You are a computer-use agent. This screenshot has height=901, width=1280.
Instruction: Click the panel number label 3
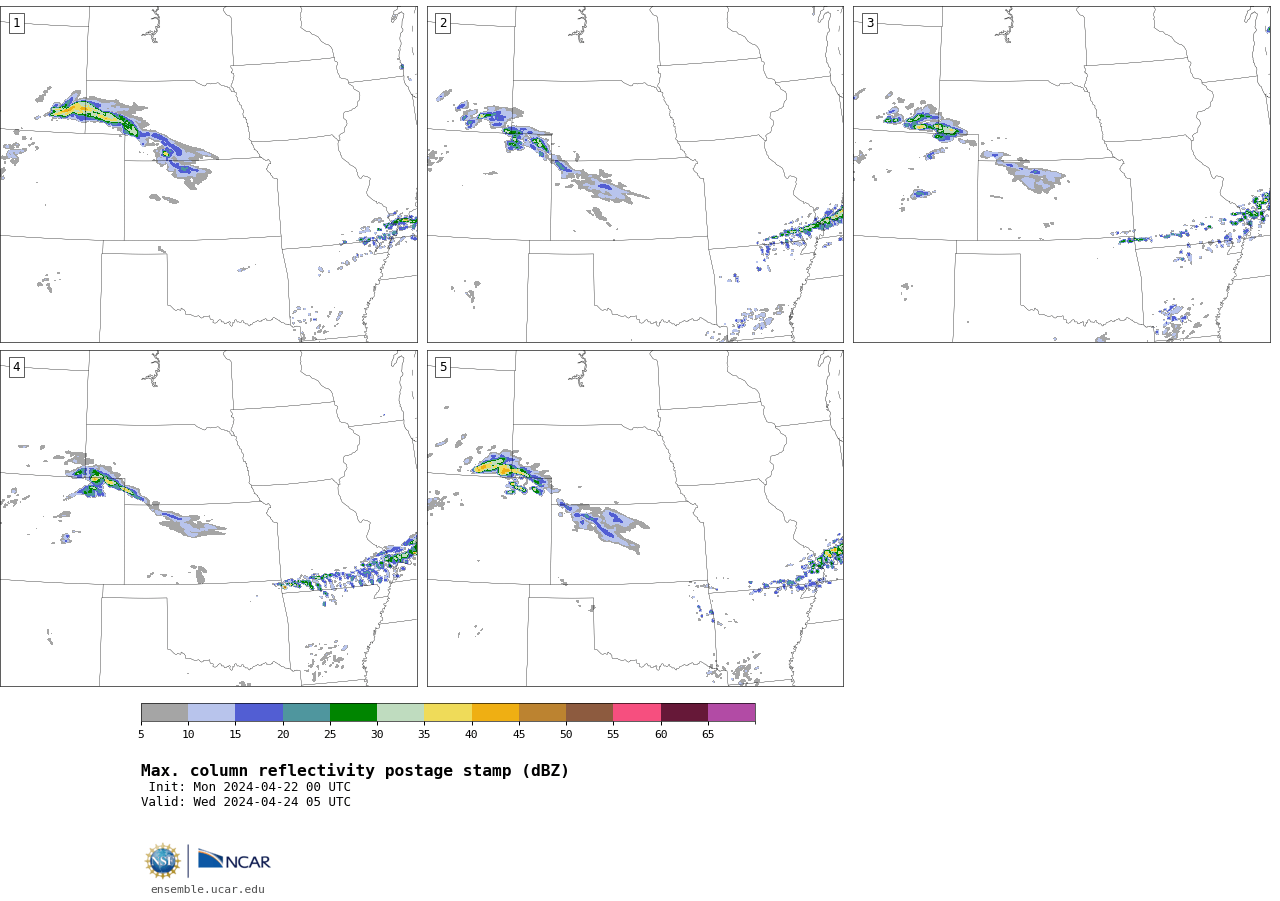869,23
